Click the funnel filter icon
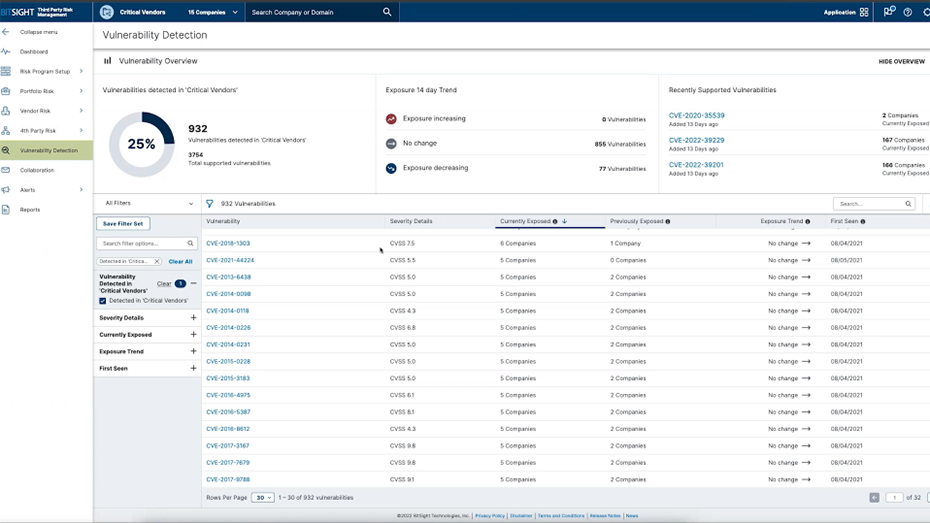 (210, 204)
